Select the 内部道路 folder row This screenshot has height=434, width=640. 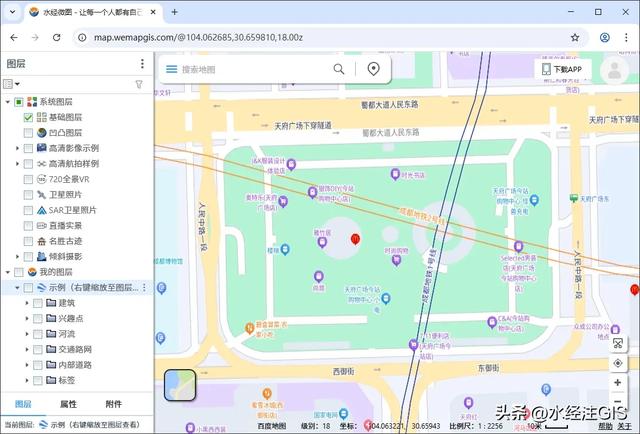coord(78,365)
